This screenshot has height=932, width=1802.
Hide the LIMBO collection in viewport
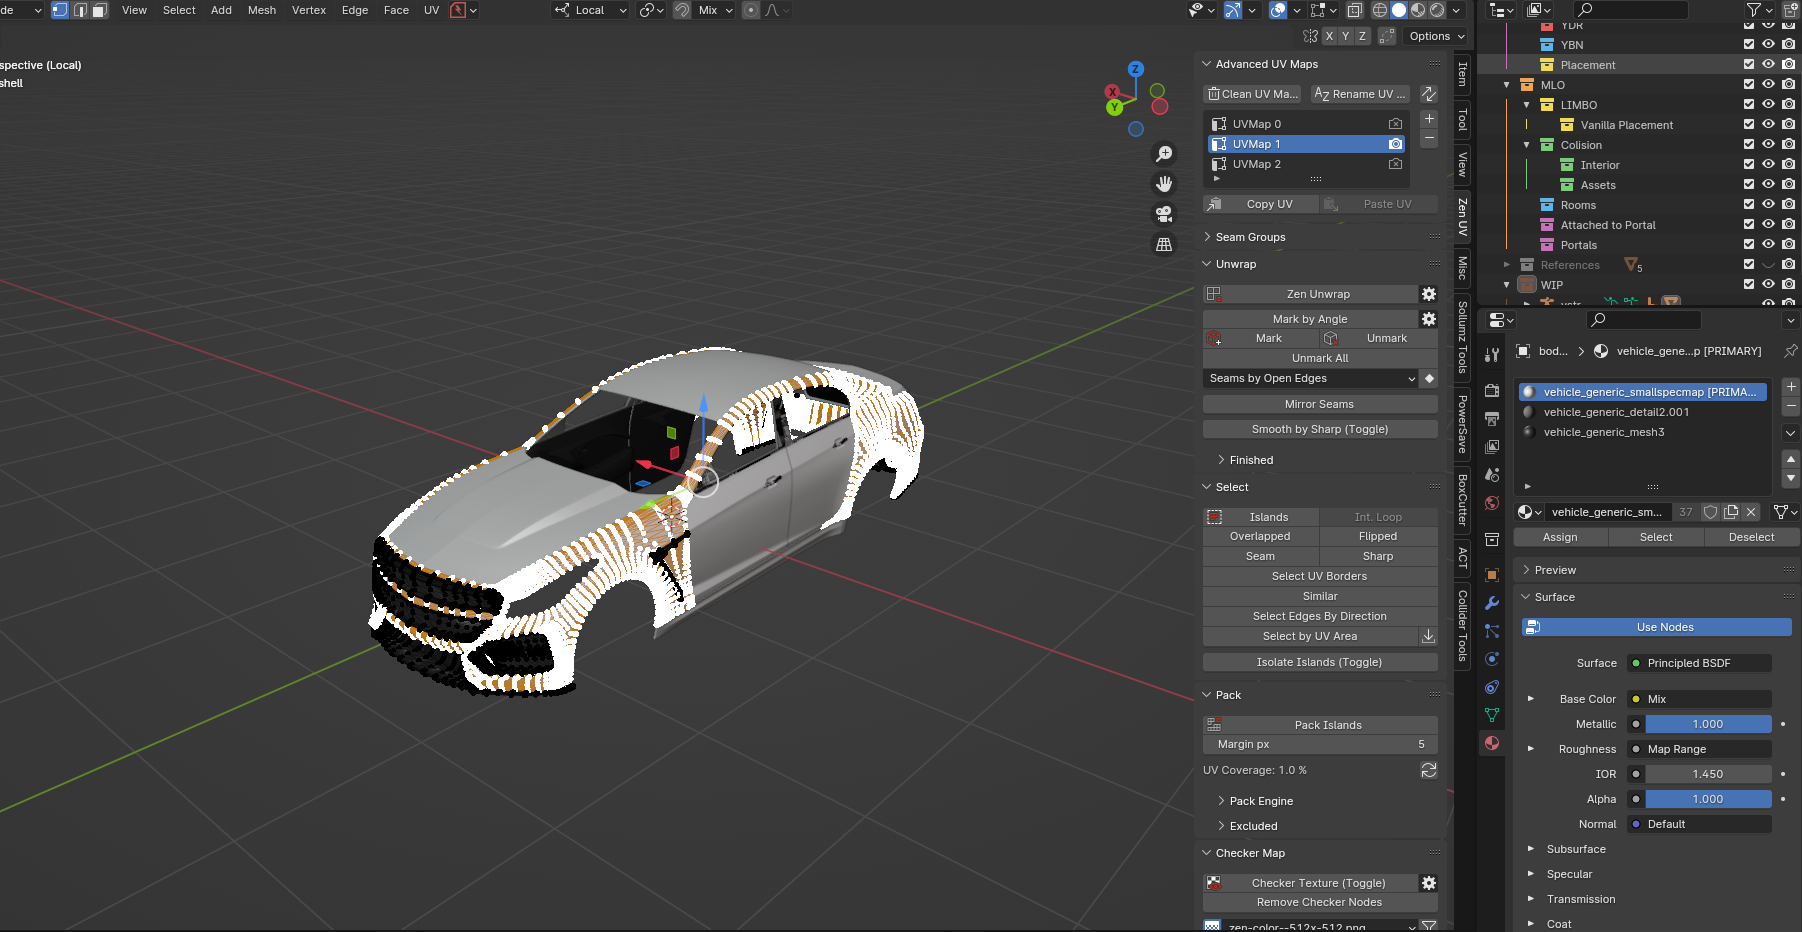[x=1768, y=105]
